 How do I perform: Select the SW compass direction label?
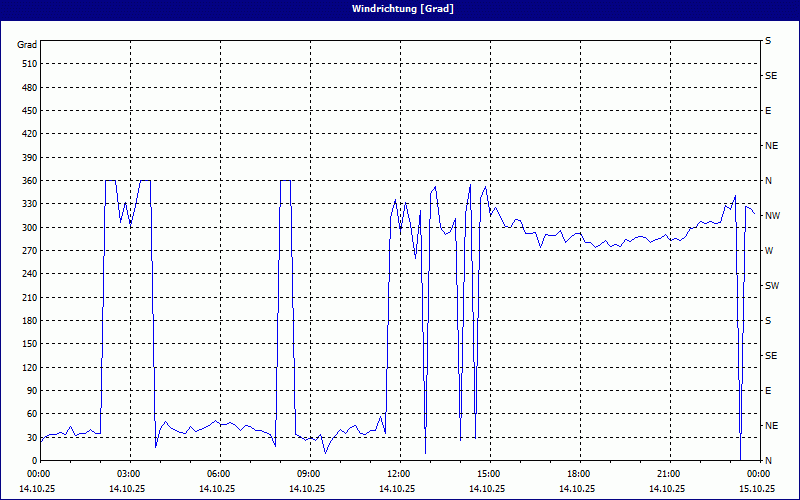coord(770,286)
